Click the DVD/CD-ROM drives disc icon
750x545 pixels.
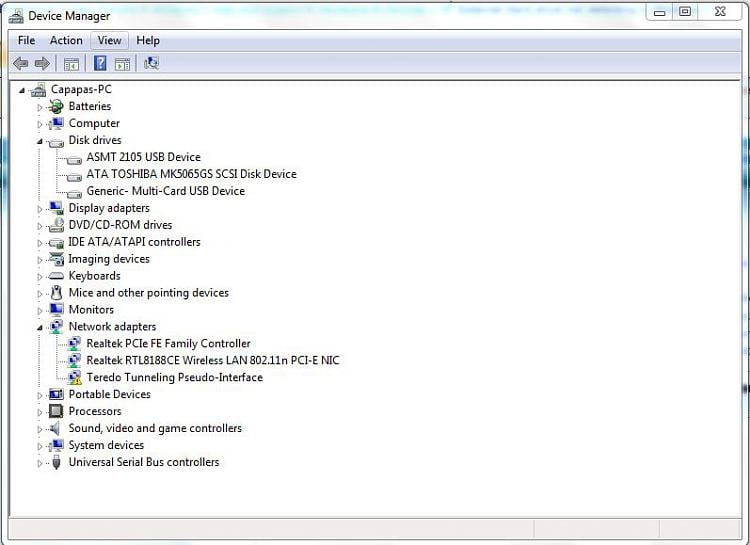point(56,225)
